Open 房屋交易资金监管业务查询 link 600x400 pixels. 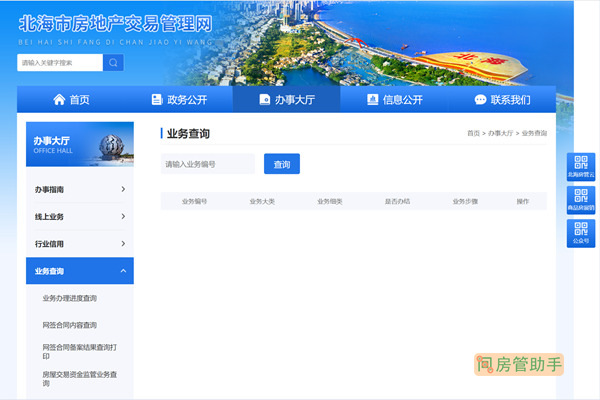(x=80, y=379)
